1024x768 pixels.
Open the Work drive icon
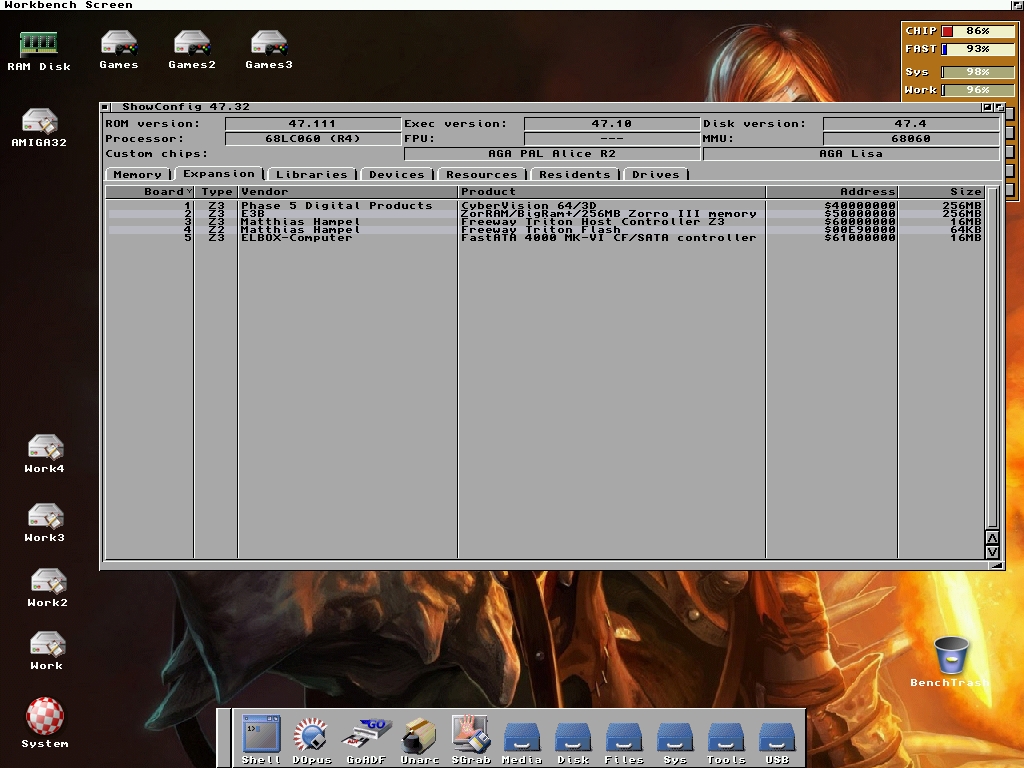(46, 650)
